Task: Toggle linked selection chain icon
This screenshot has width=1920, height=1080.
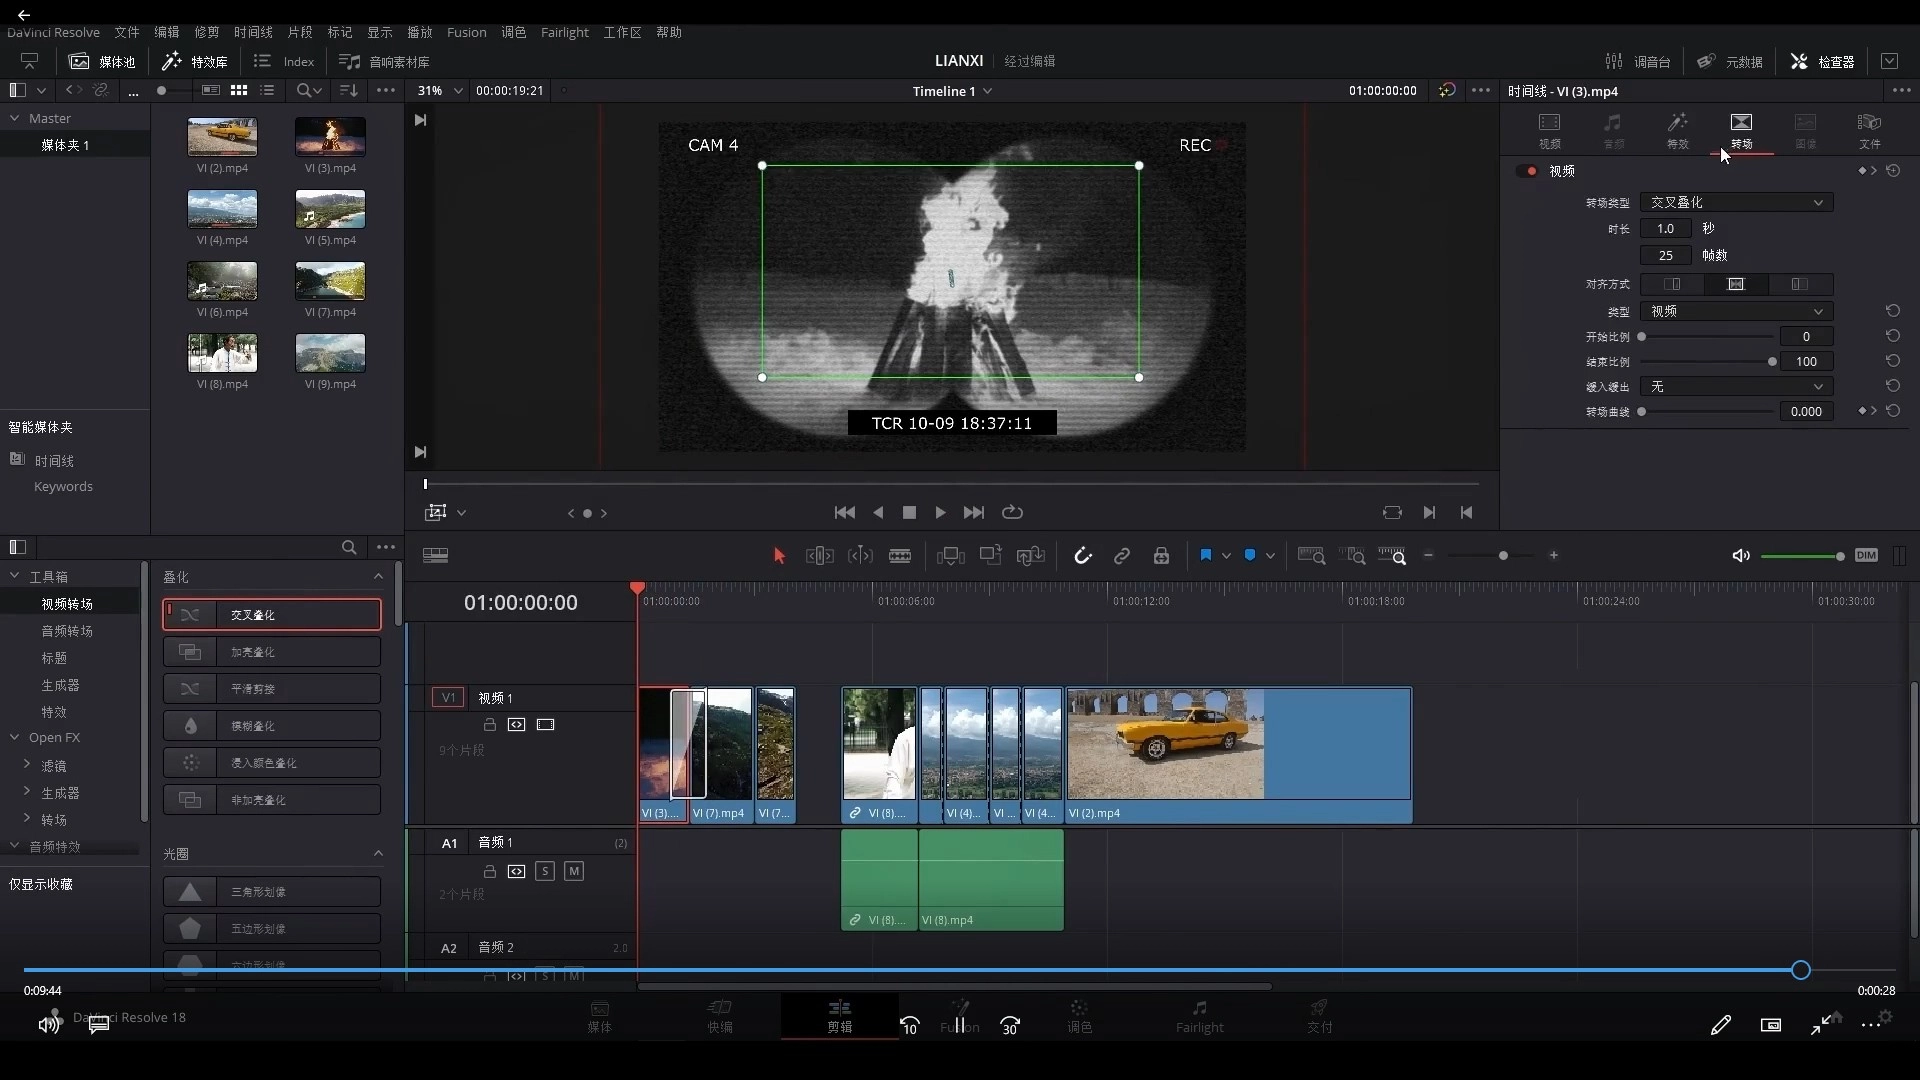Action: tap(1122, 556)
